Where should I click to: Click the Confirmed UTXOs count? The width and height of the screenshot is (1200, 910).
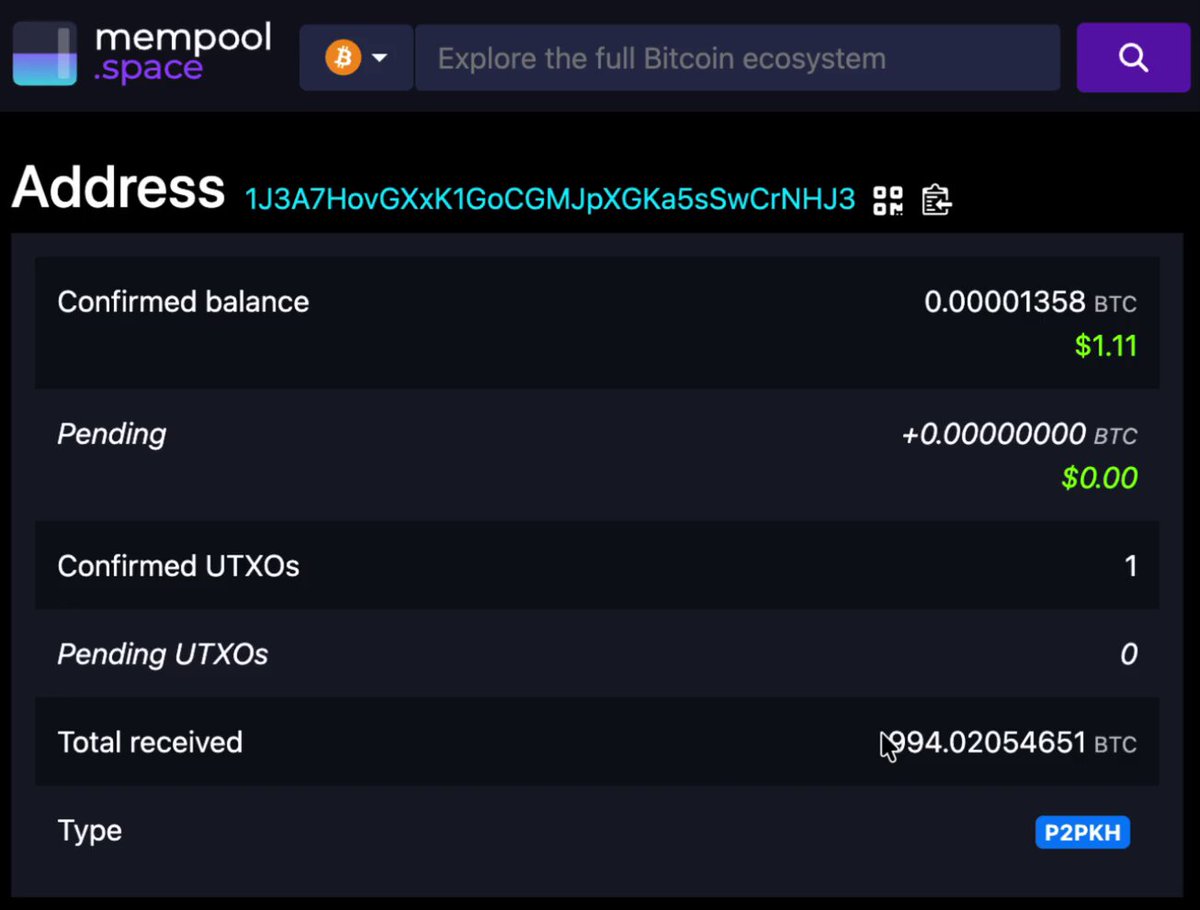tap(1131, 567)
